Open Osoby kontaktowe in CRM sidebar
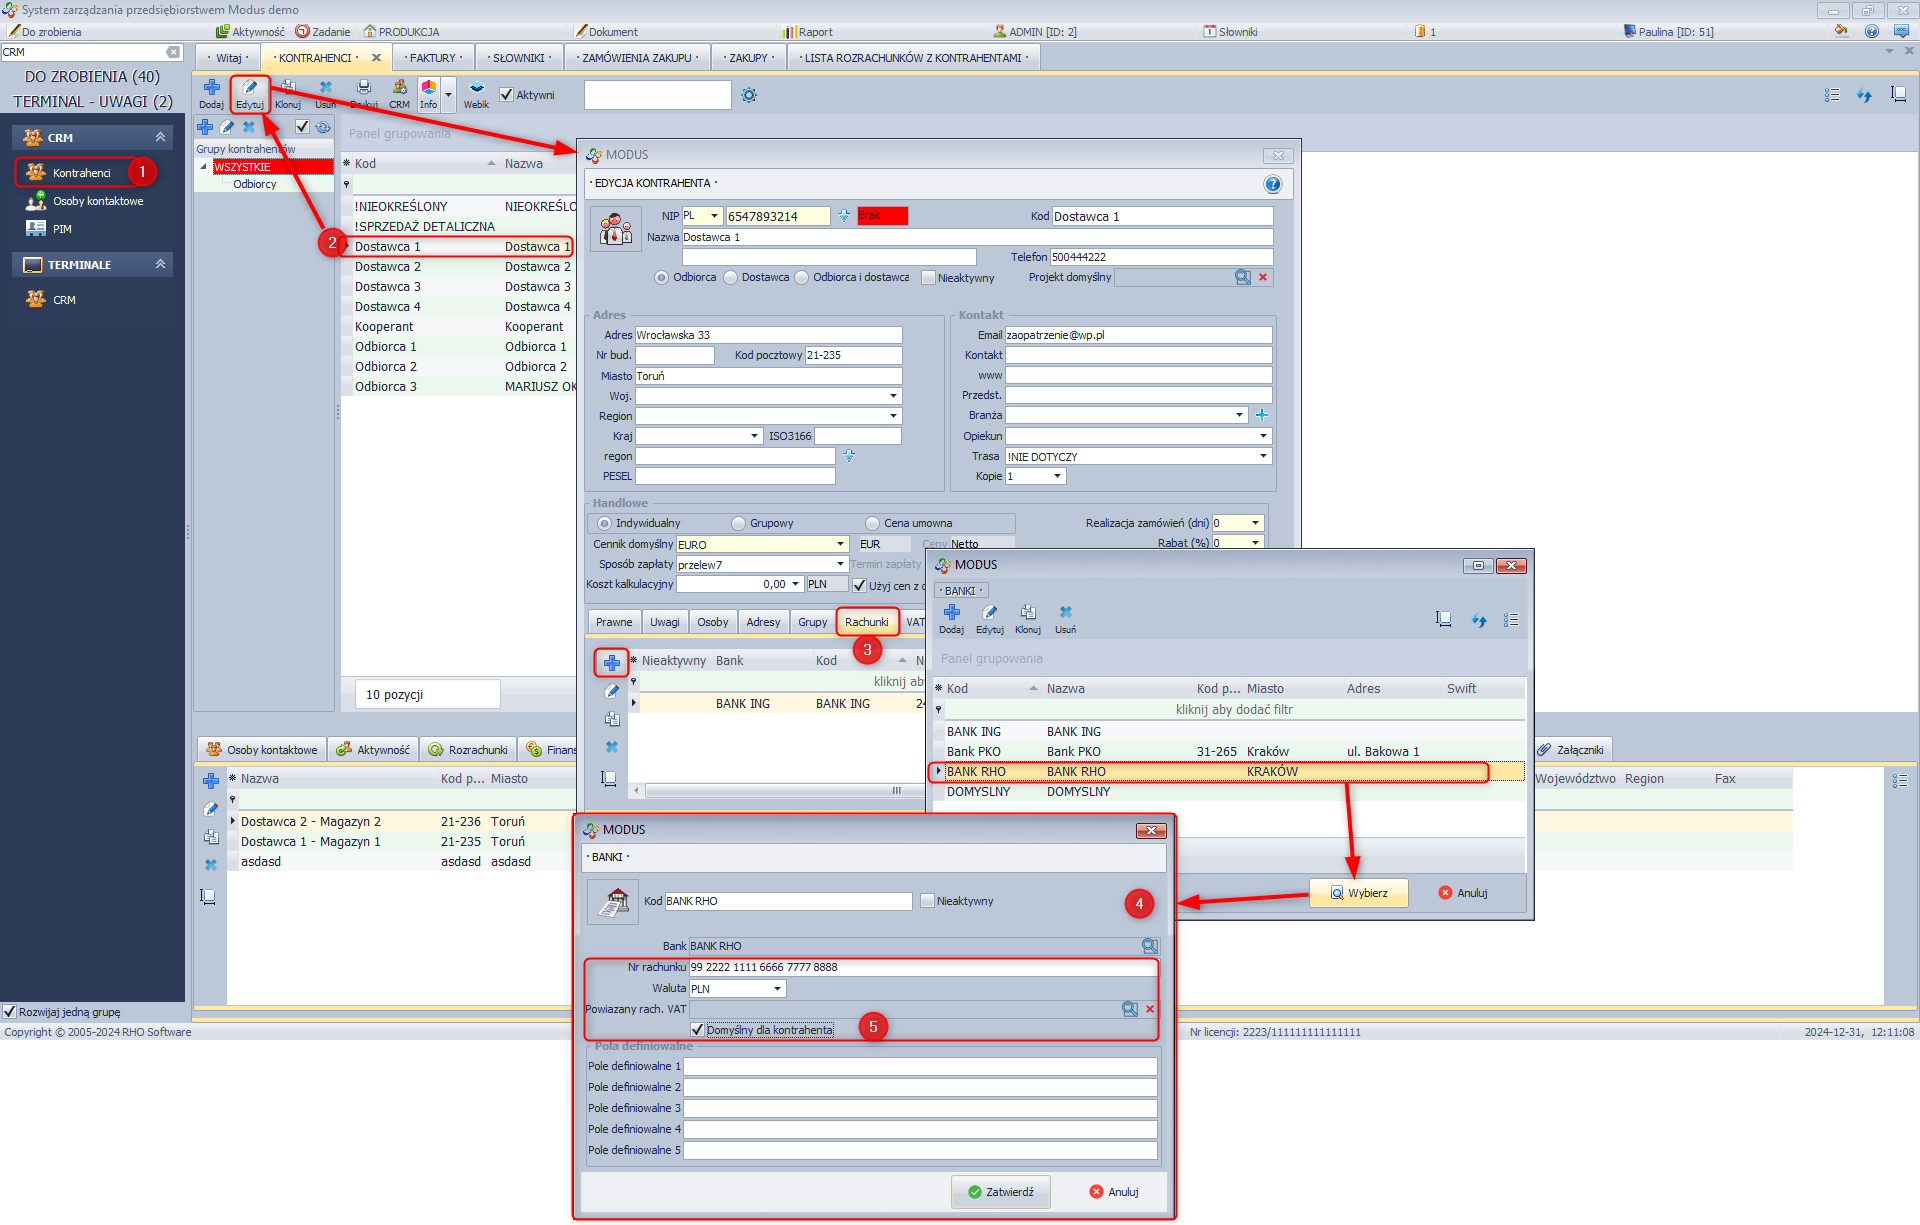 pos(97,201)
